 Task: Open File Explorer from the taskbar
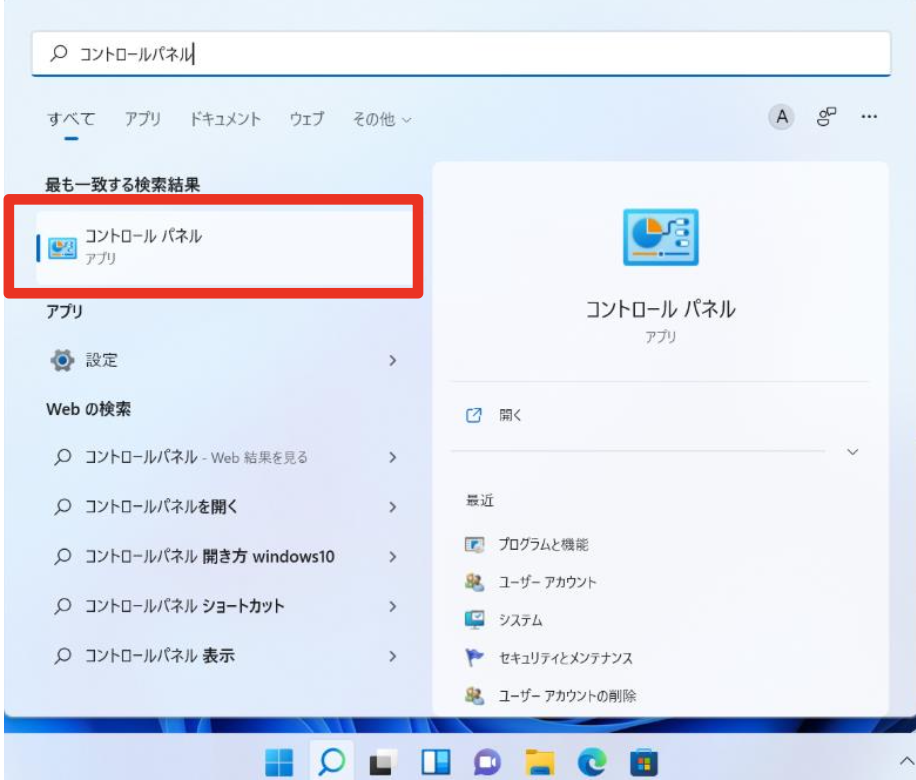point(539,763)
